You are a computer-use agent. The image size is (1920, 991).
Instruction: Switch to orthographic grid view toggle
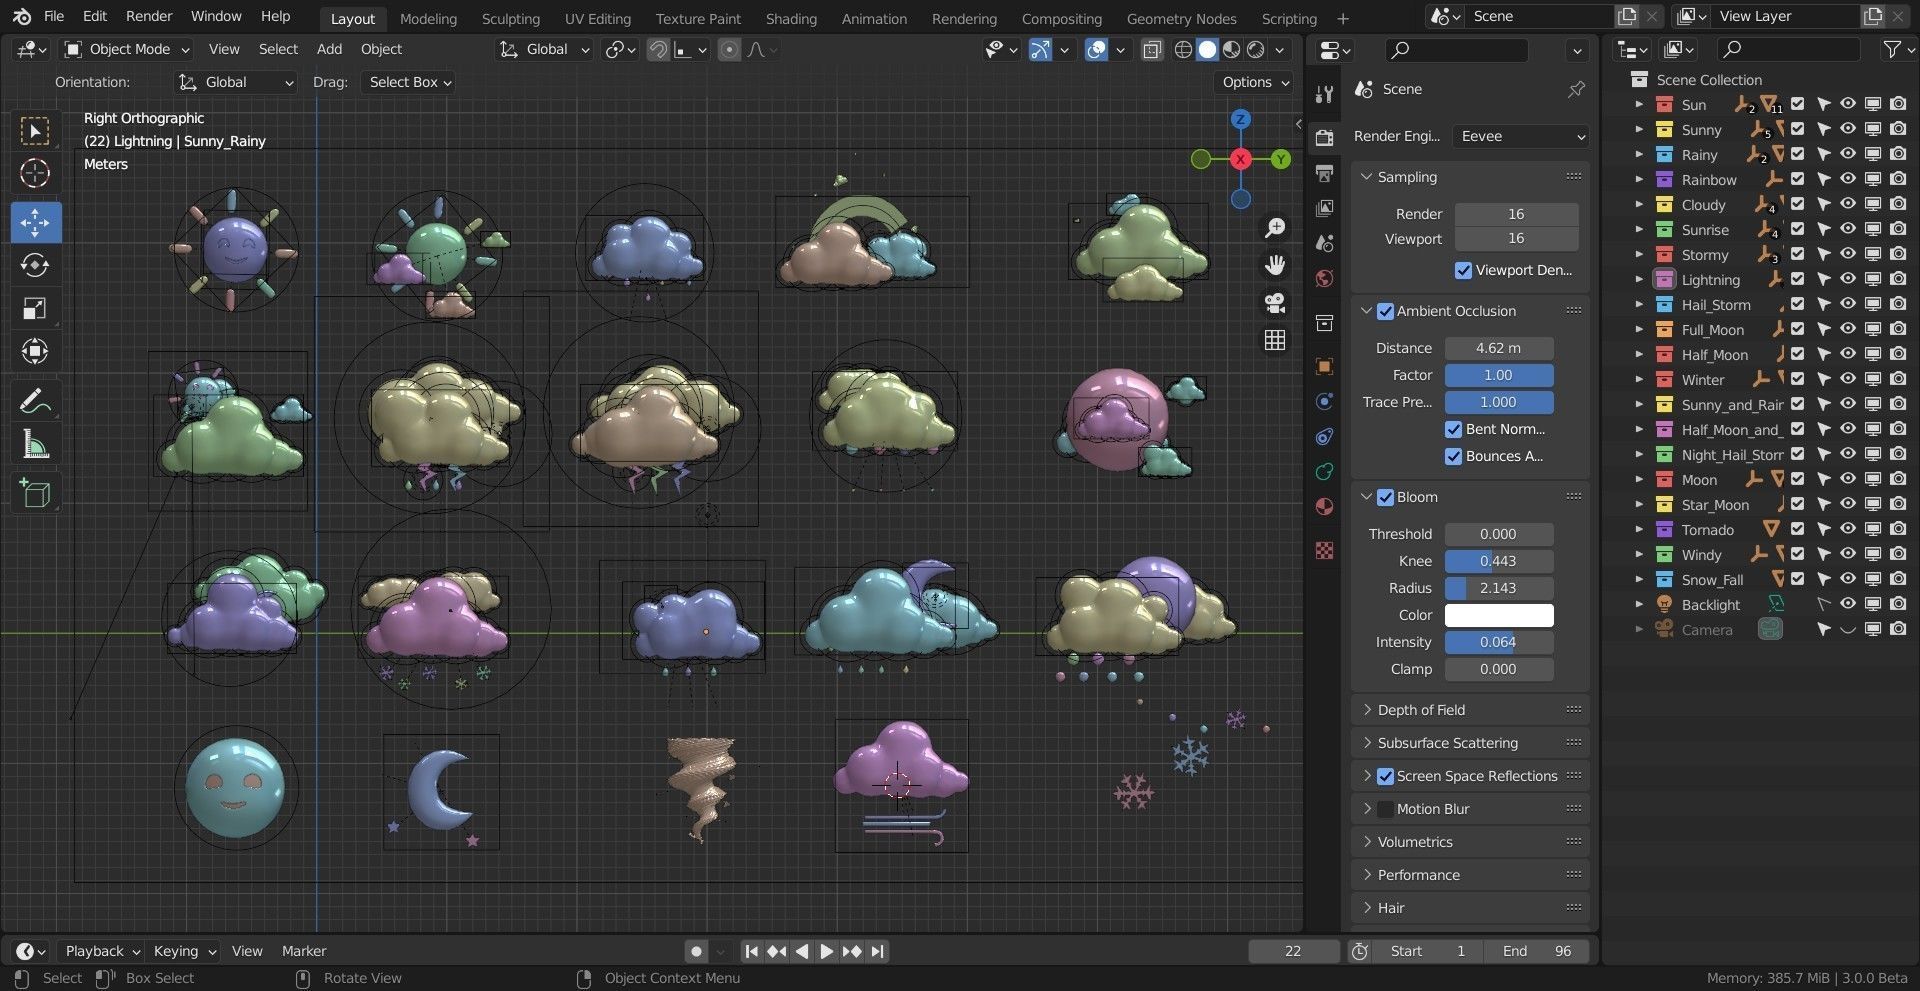[1275, 341]
